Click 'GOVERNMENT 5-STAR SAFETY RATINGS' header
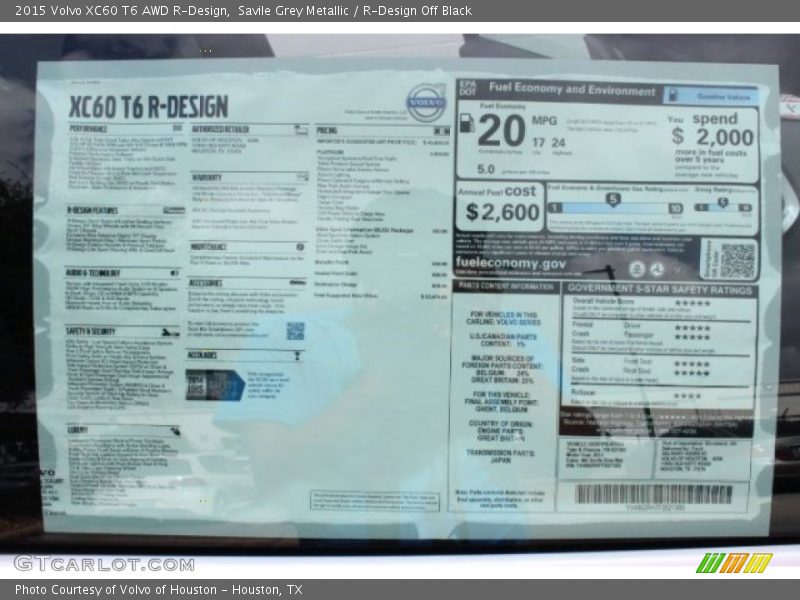The width and height of the screenshot is (800, 600). (660, 290)
